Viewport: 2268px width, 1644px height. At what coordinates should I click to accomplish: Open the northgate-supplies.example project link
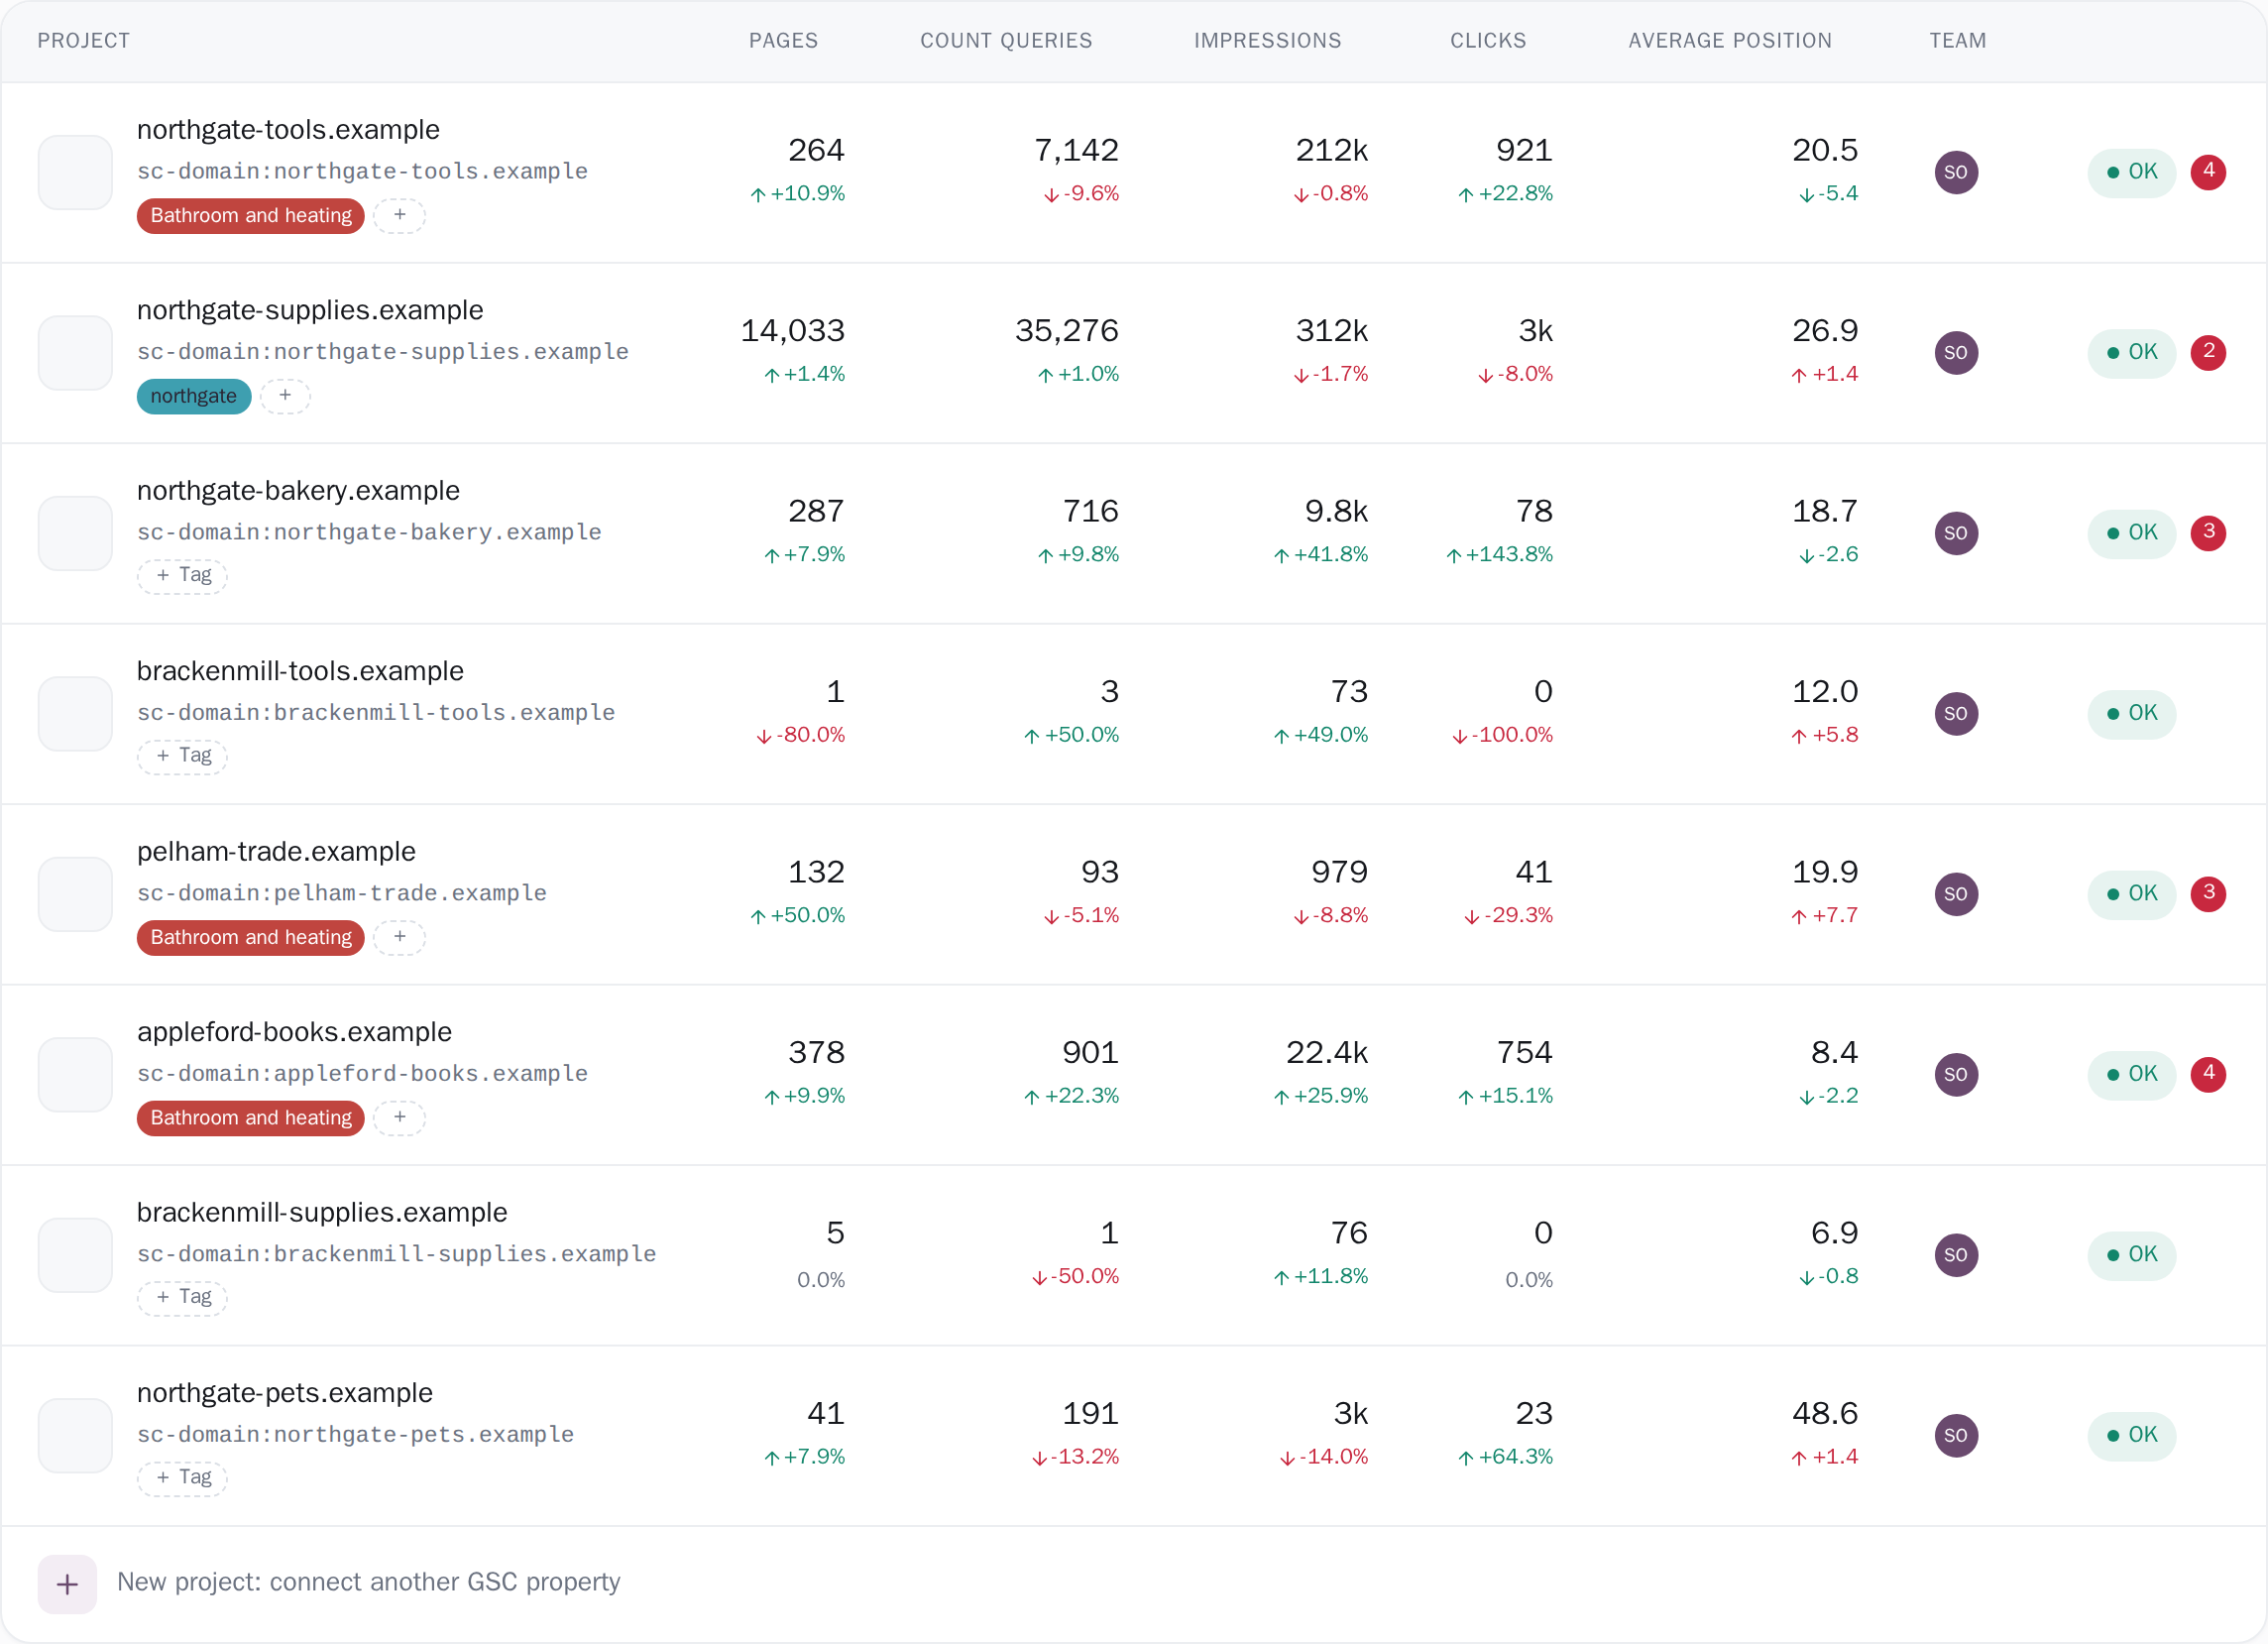tap(310, 310)
